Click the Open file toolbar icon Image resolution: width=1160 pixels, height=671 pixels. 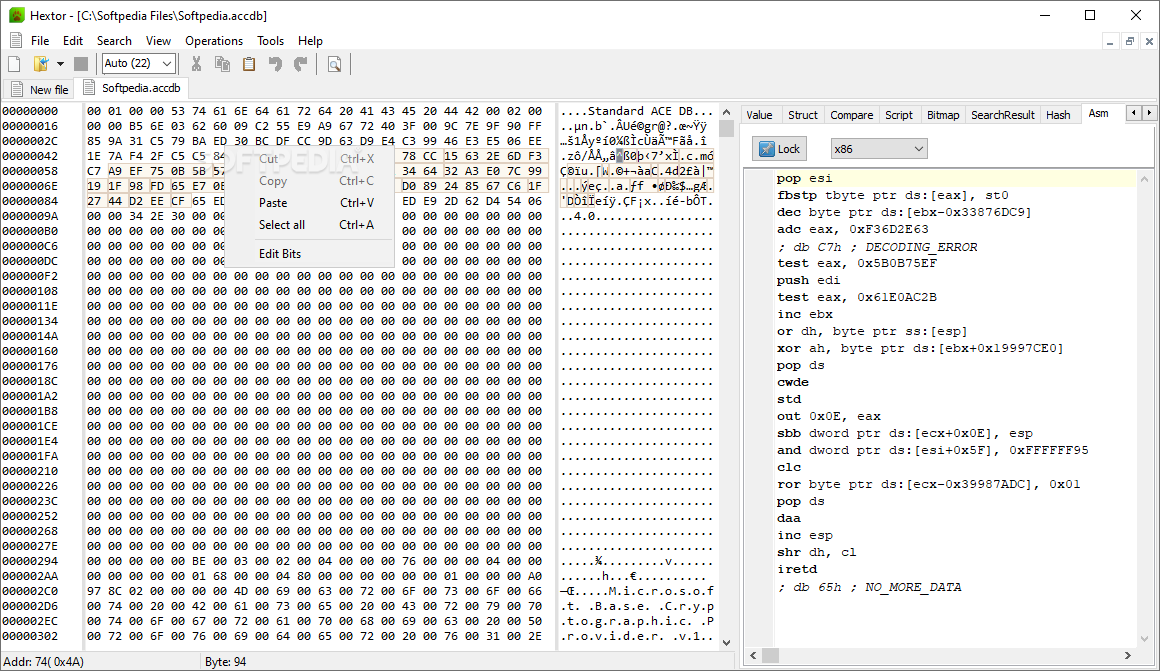pyautogui.click(x=41, y=64)
